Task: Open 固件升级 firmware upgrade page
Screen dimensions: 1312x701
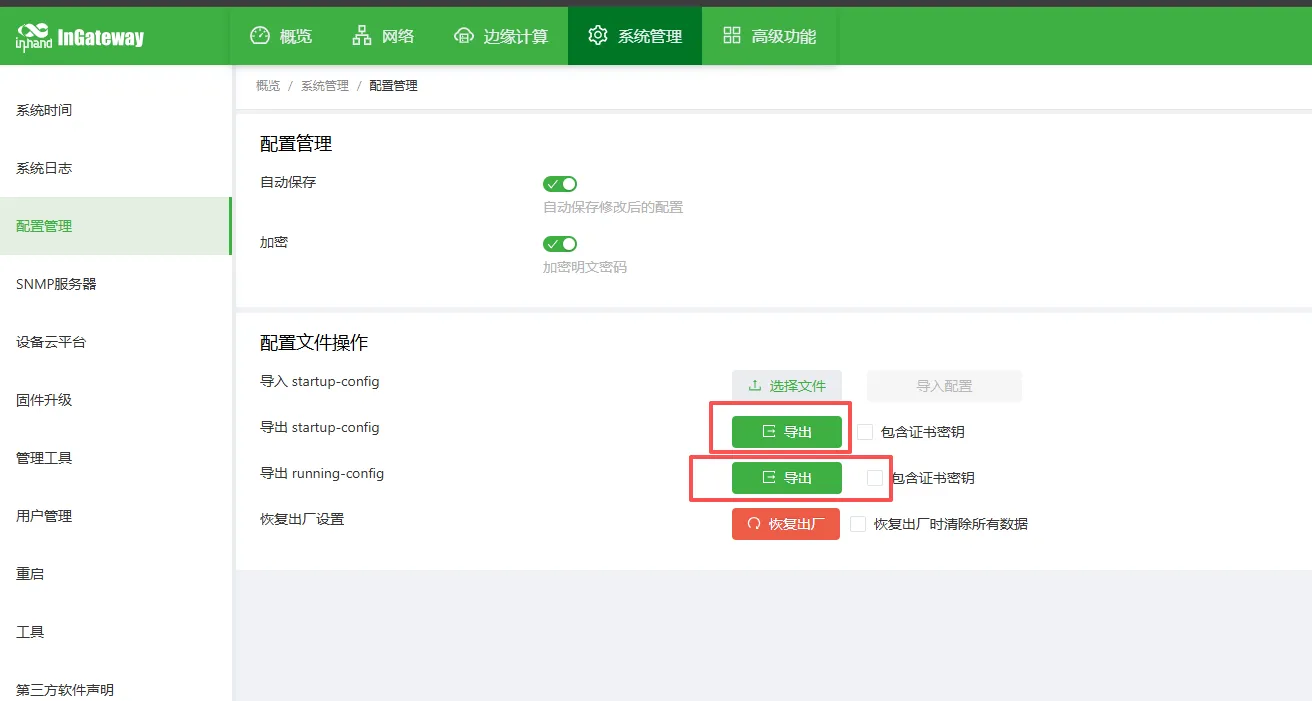Action: coord(115,400)
